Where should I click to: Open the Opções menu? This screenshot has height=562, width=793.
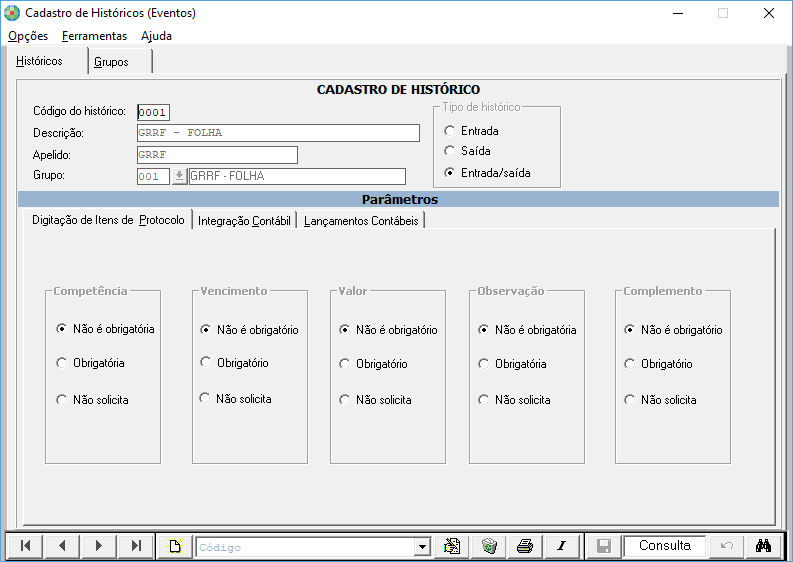pos(28,36)
